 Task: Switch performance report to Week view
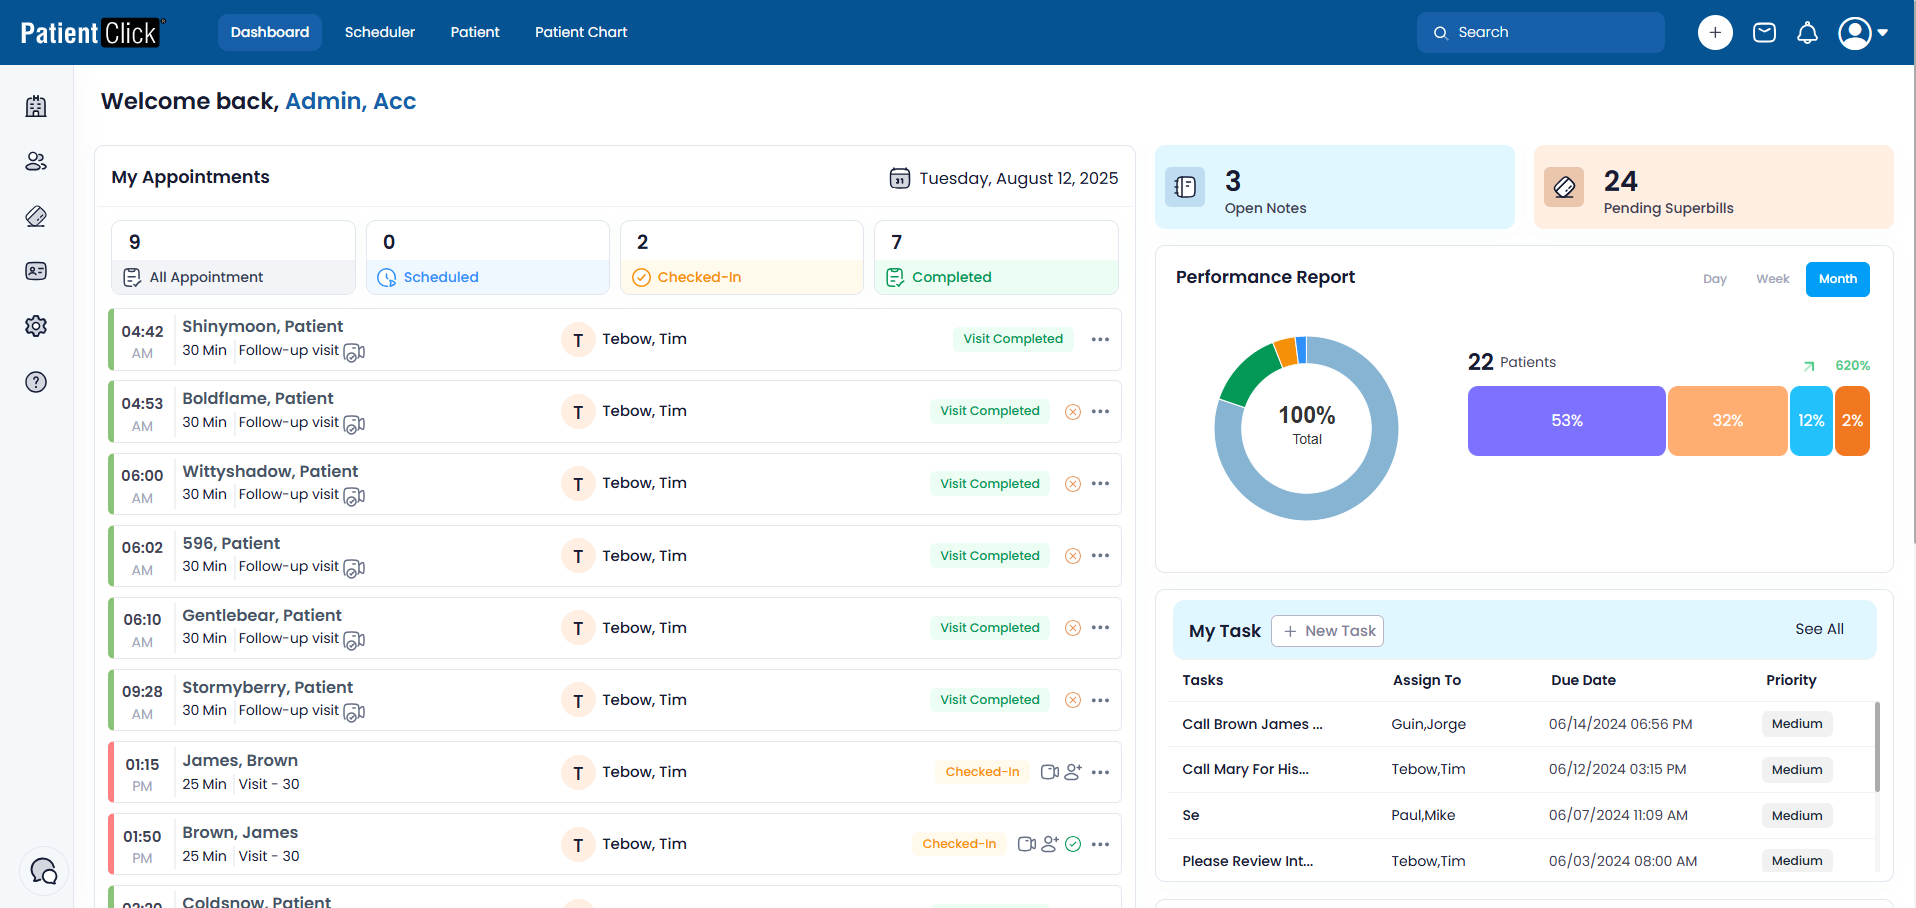click(x=1772, y=279)
